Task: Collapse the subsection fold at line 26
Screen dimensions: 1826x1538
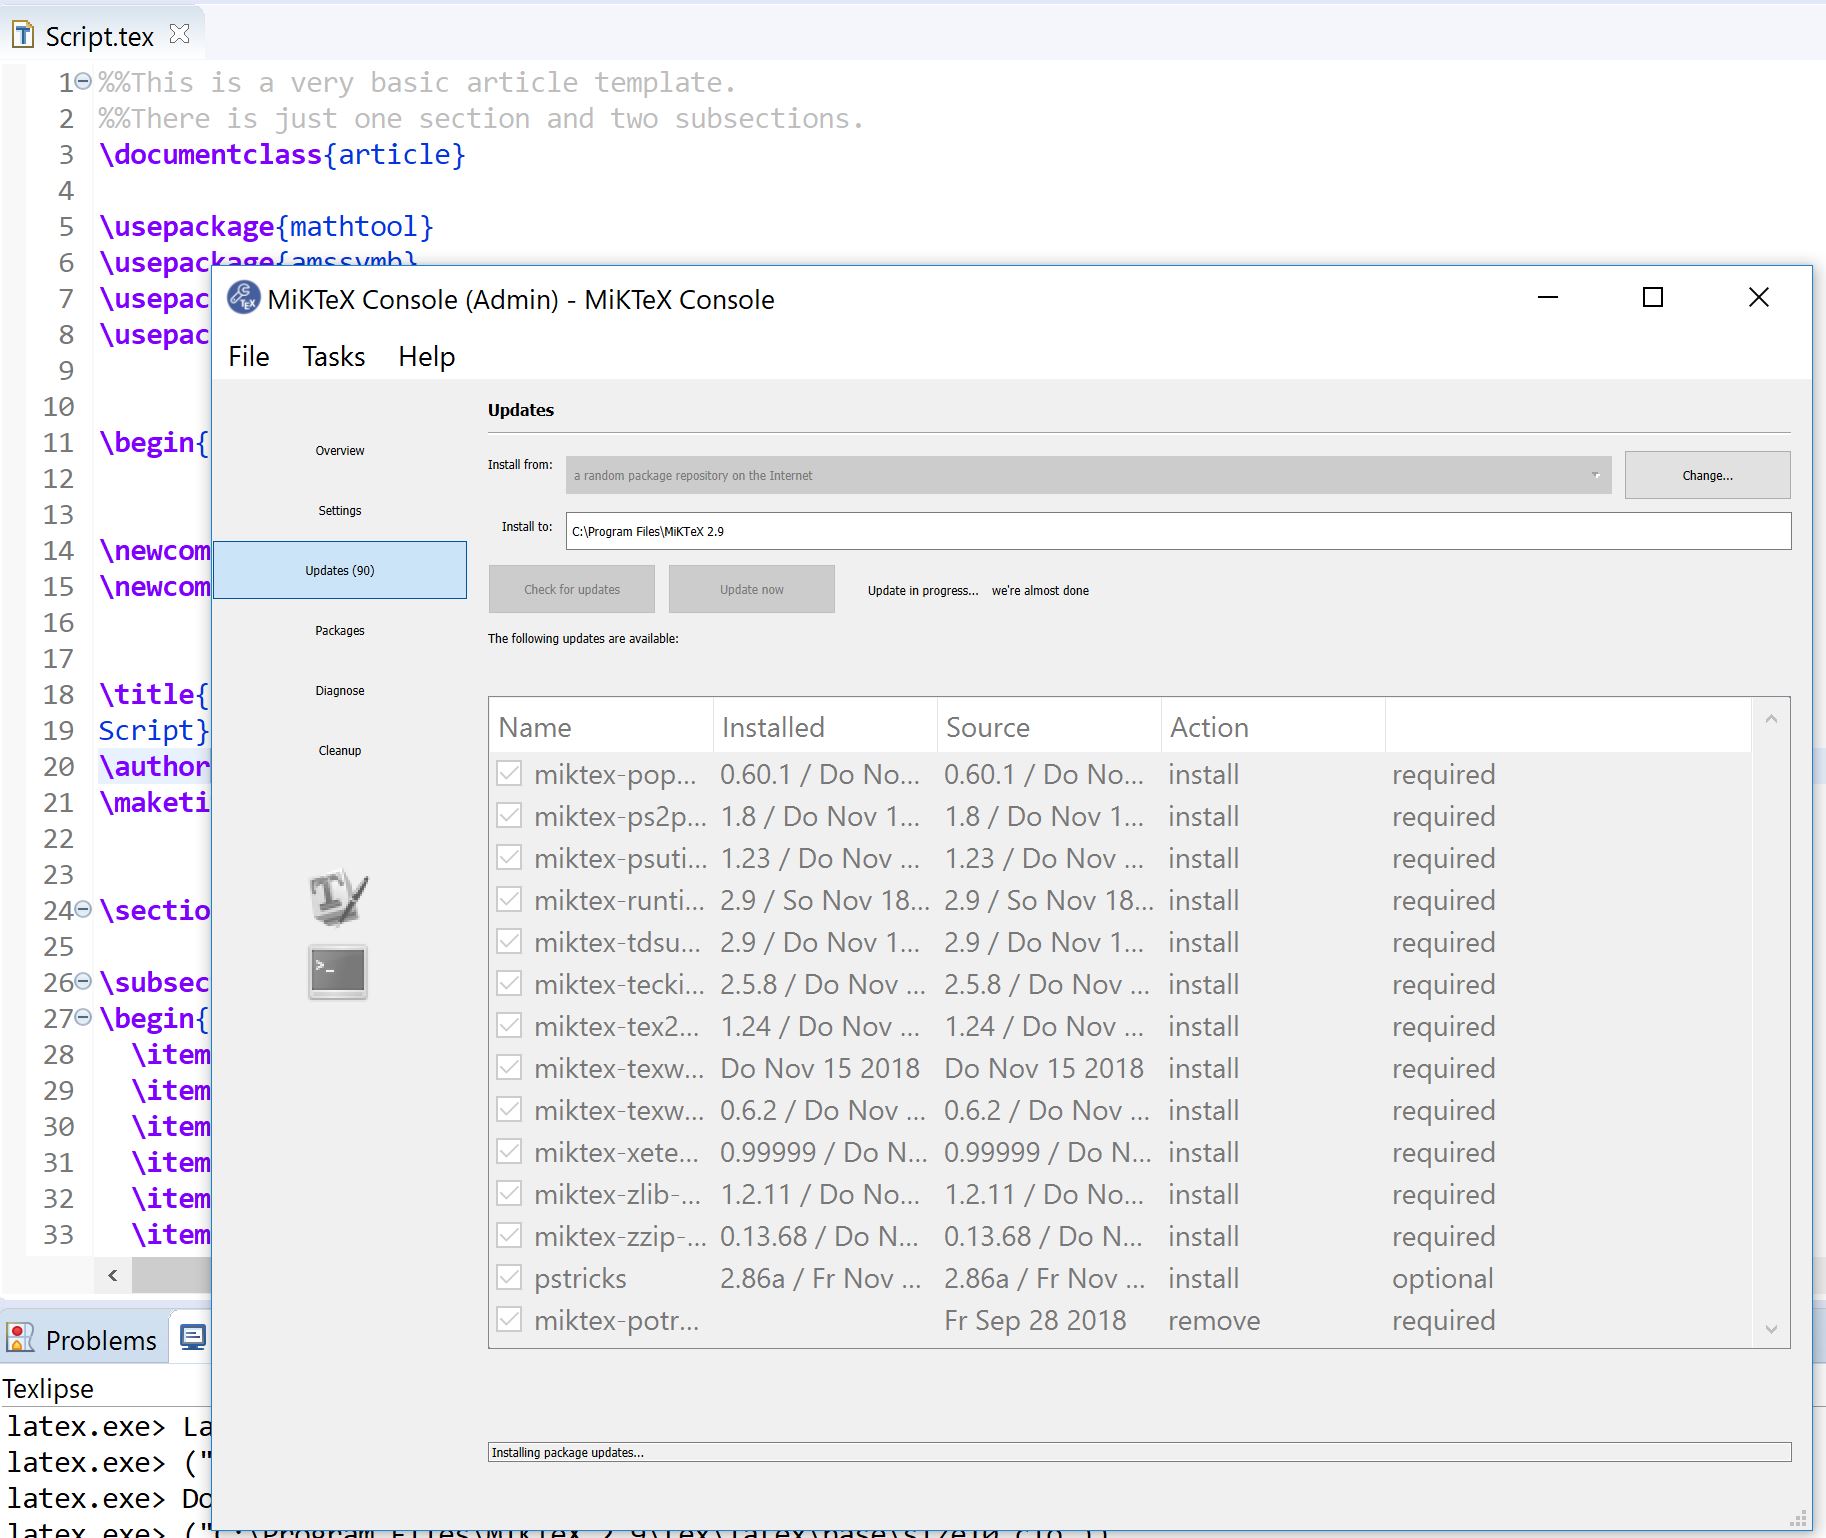Action: 81,981
